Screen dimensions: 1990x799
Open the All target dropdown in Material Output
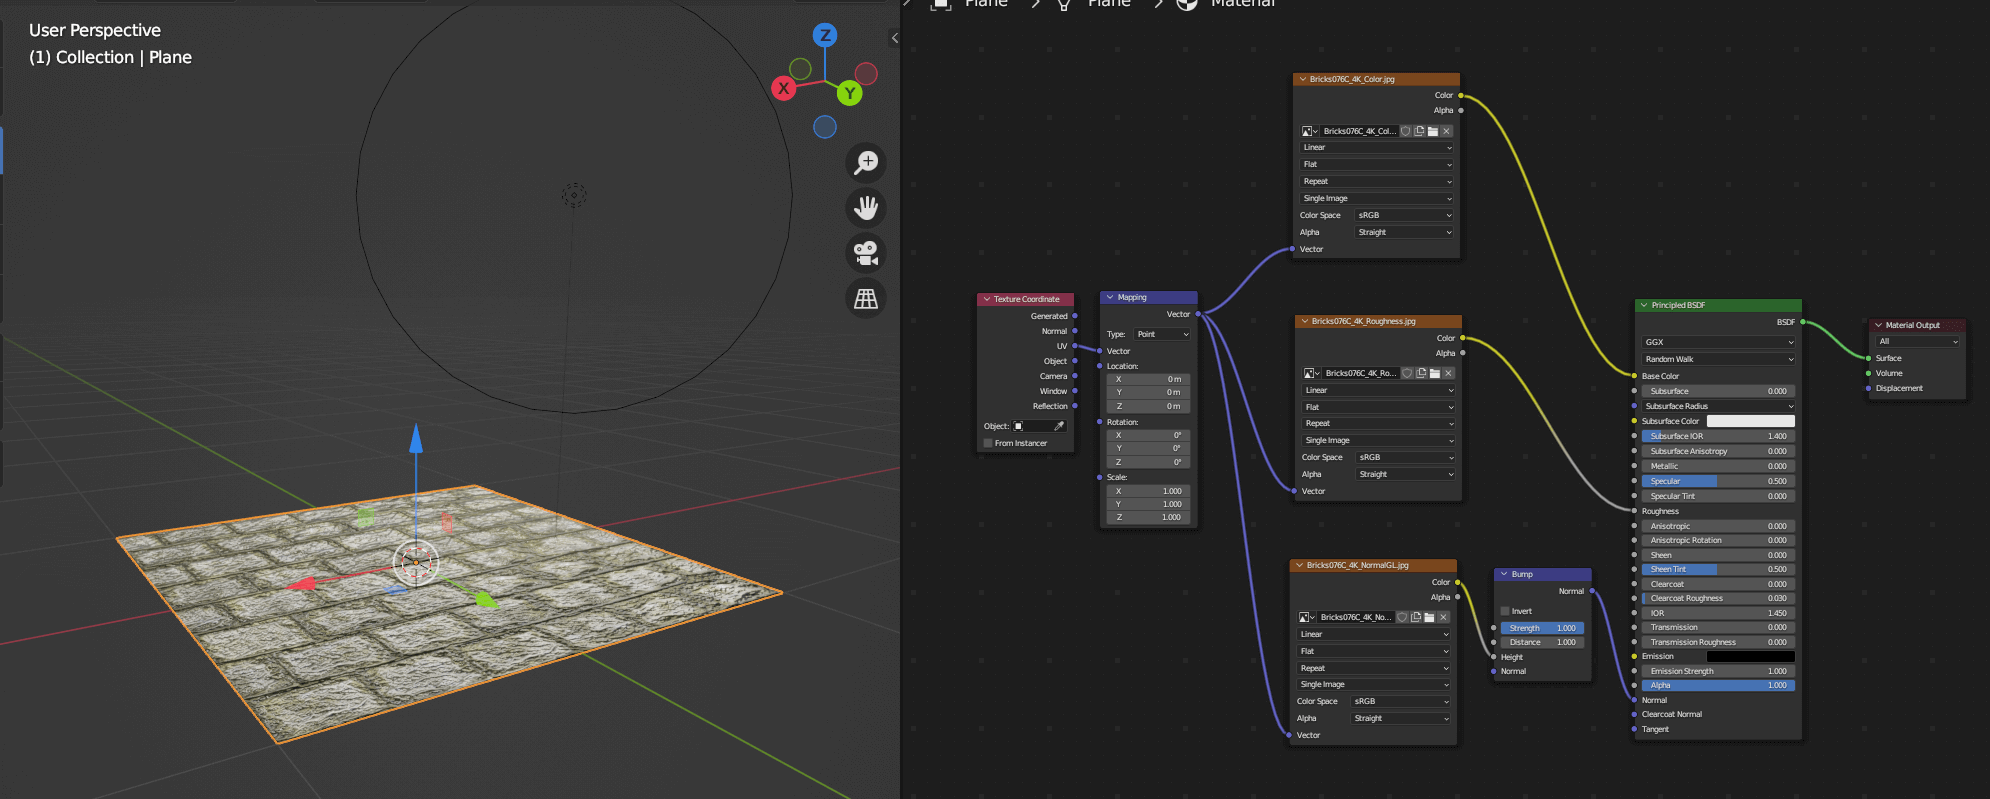1918,341
